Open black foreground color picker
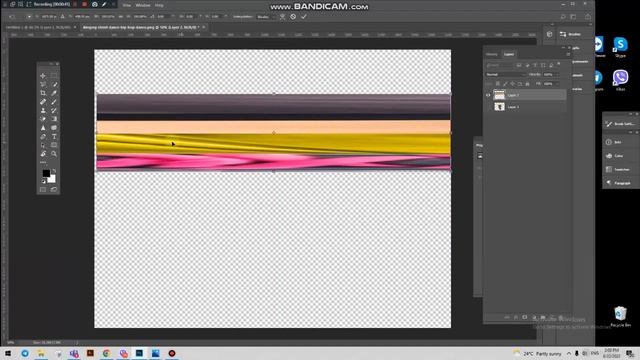 (x=46, y=173)
